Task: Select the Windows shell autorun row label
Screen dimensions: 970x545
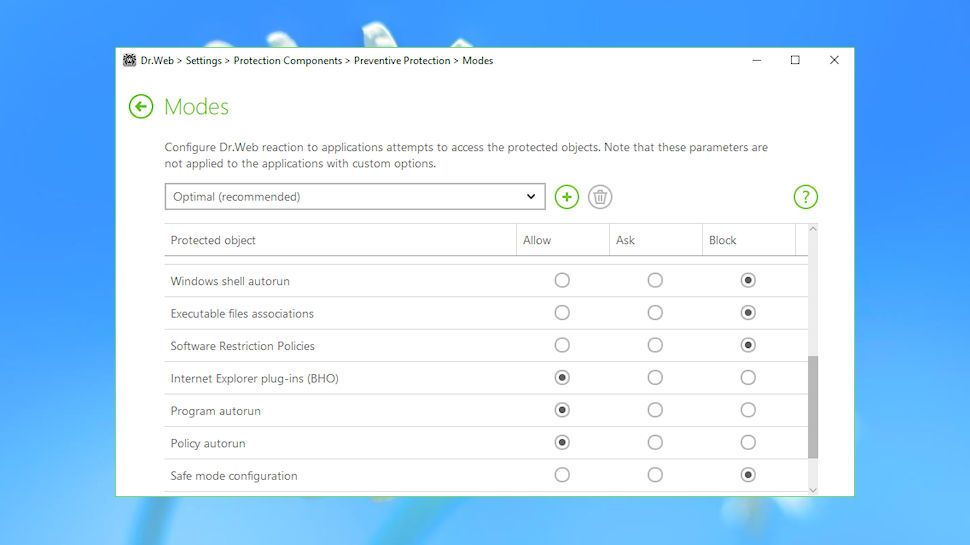Action: click(x=230, y=281)
